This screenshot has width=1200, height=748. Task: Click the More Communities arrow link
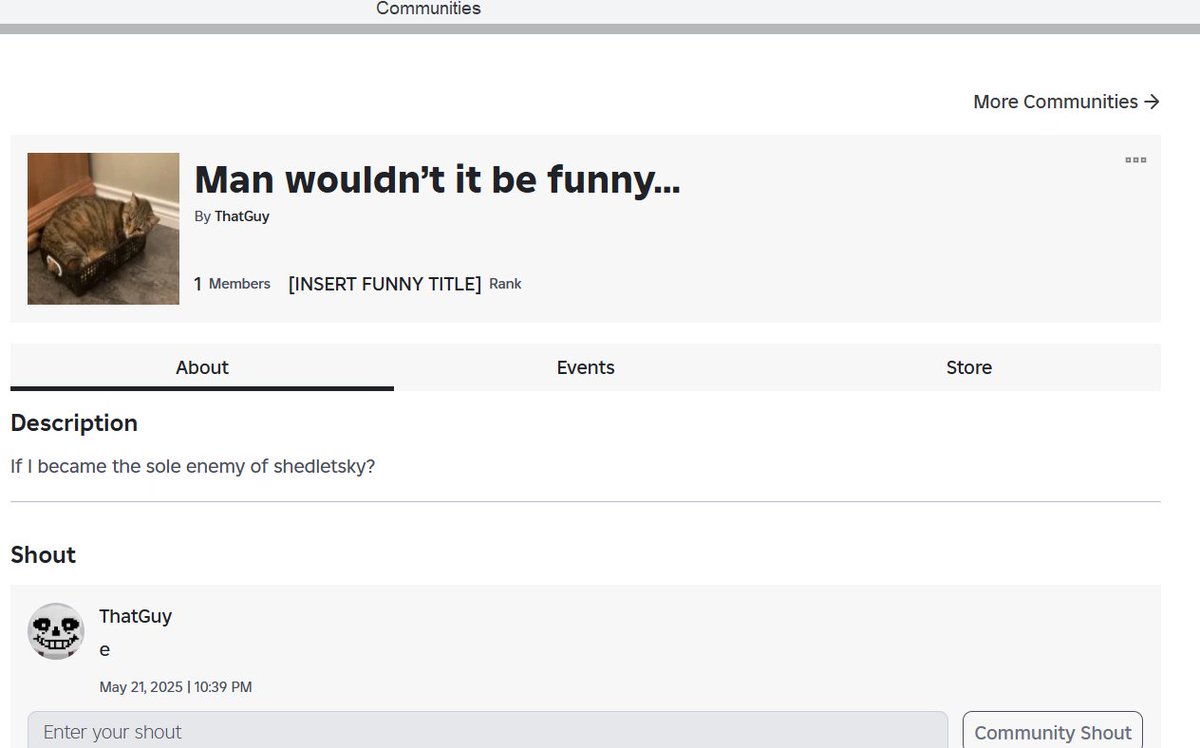[1066, 102]
